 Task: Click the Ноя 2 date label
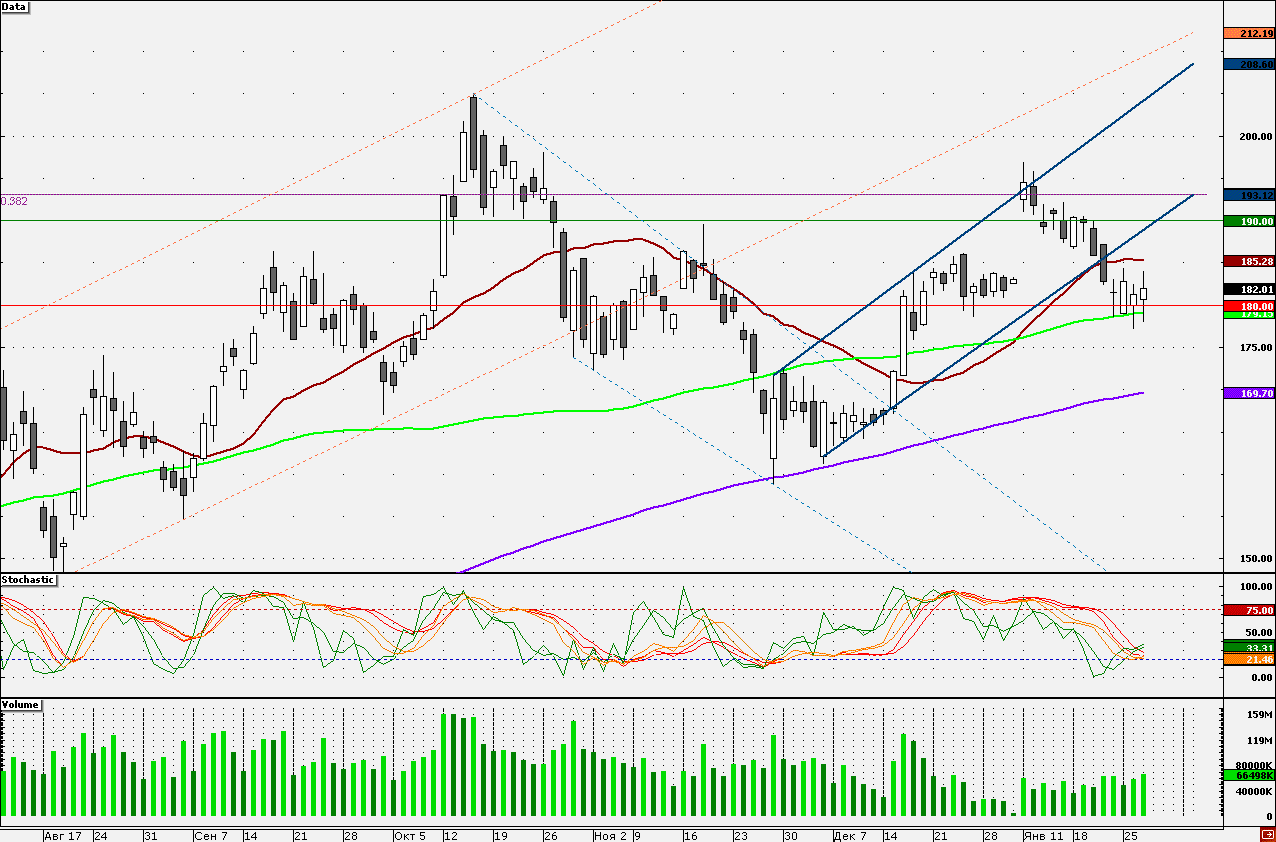click(x=610, y=835)
